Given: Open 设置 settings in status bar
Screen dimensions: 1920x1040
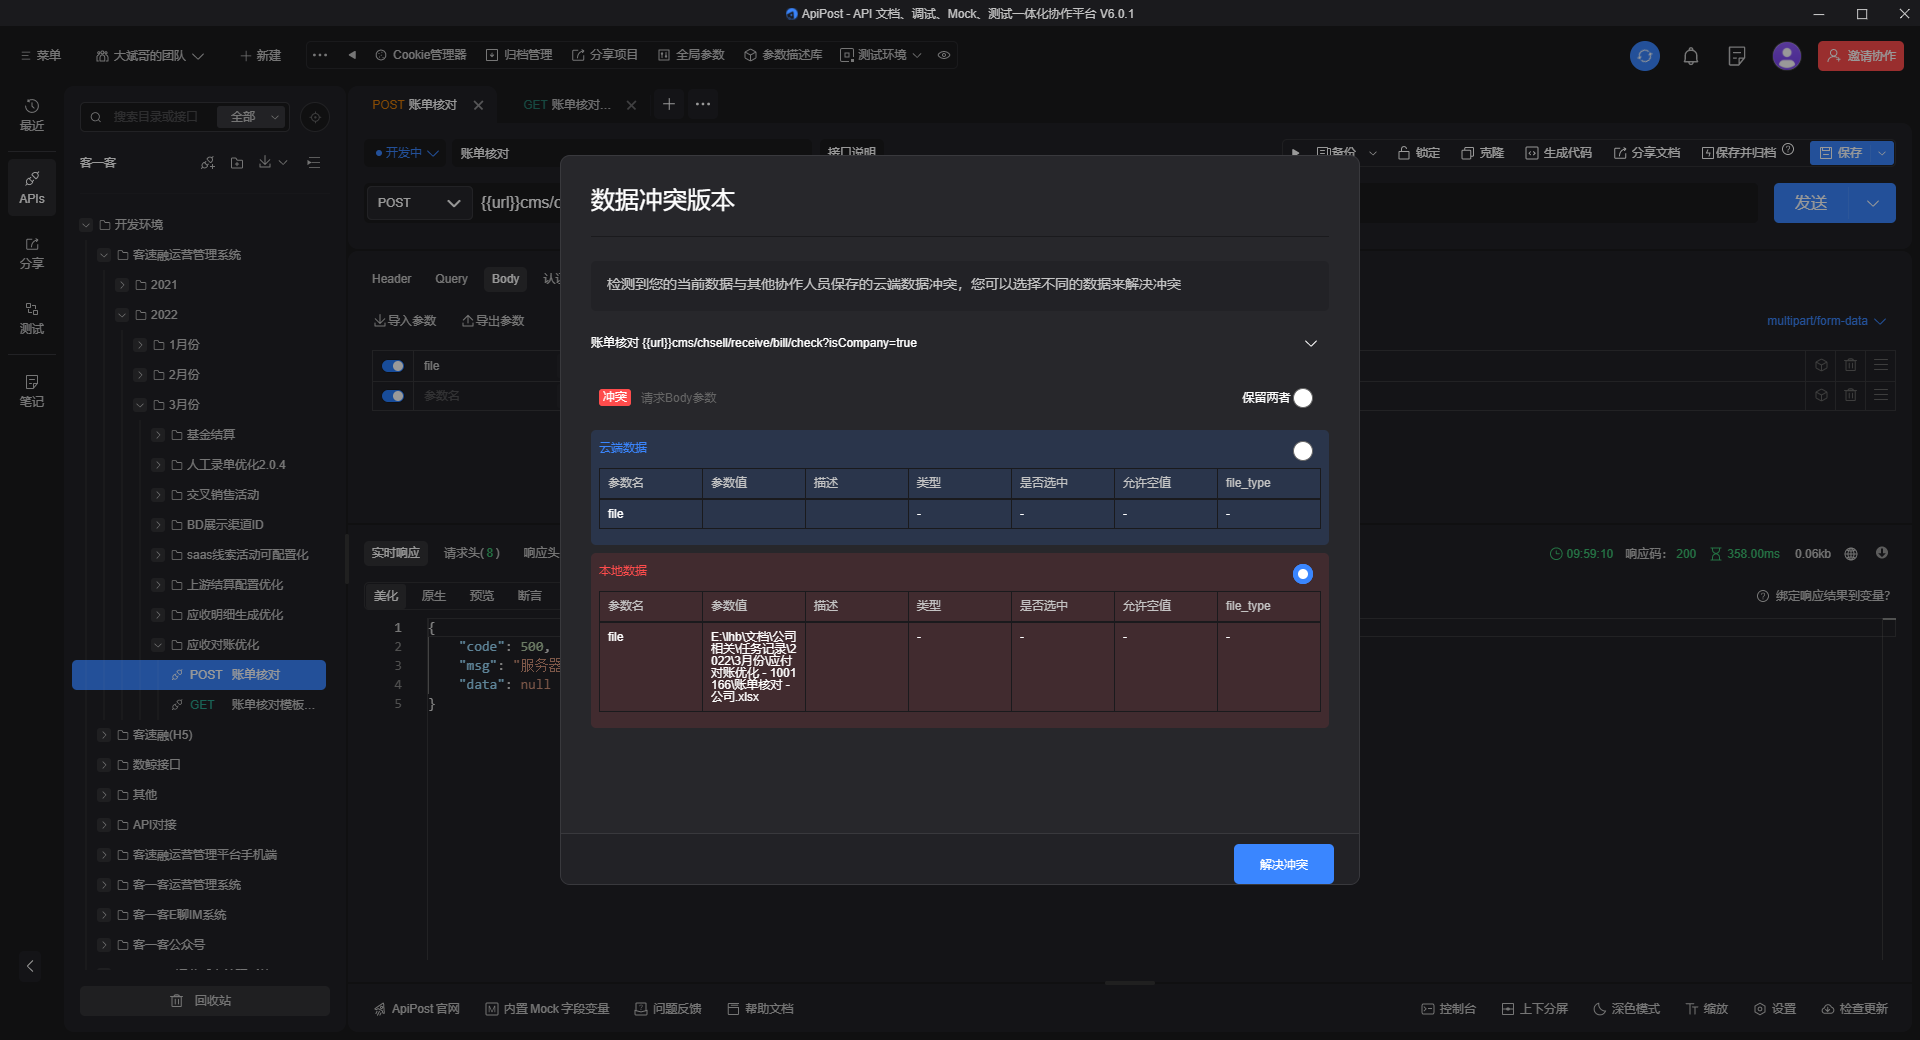Looking at the screenshot, I should 1775,1009.
